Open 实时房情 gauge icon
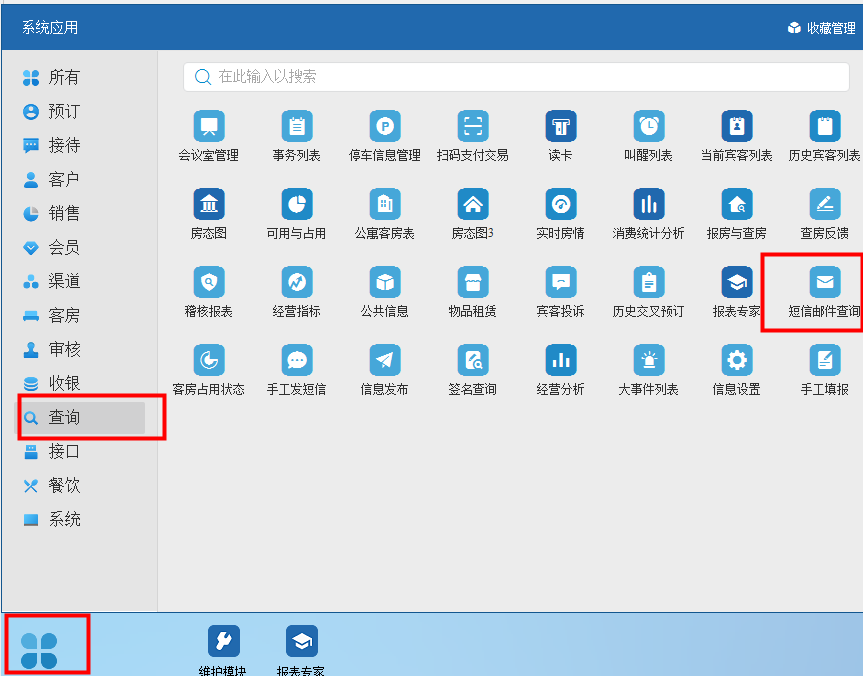The image size is (863, 676). 561,205
